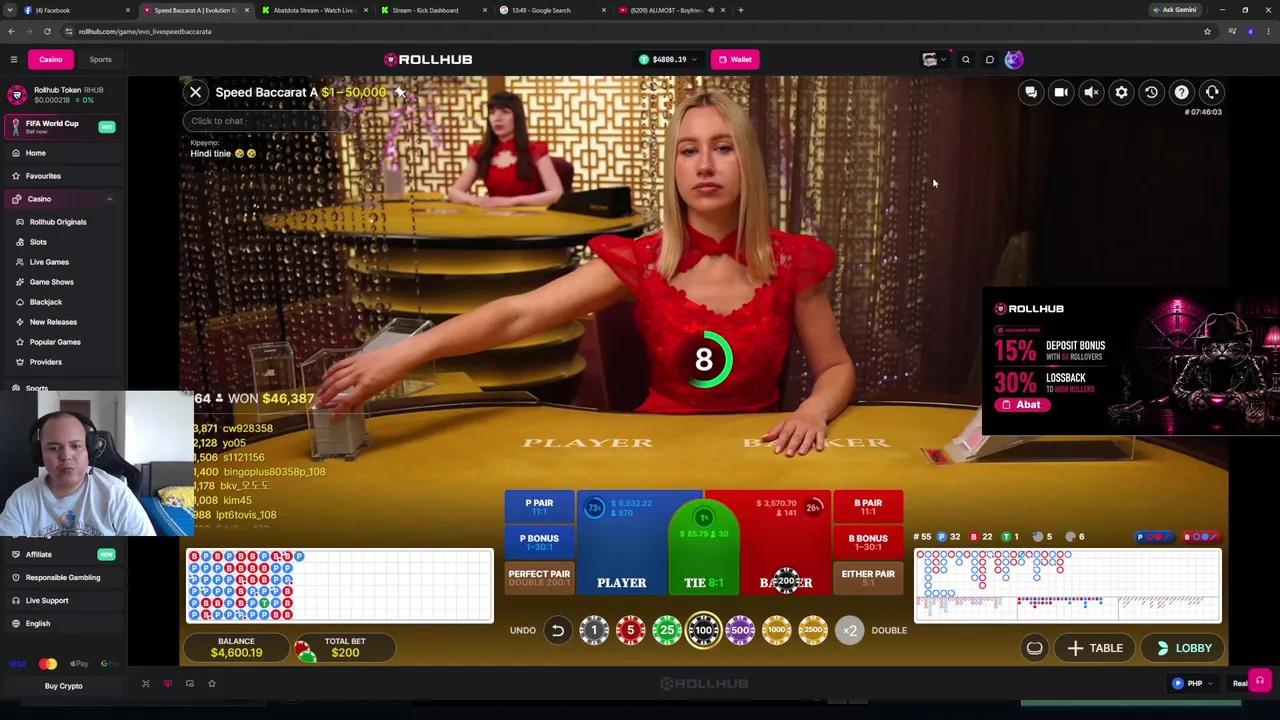
Task: Open the site search magnifier
Action: [966, 60]
